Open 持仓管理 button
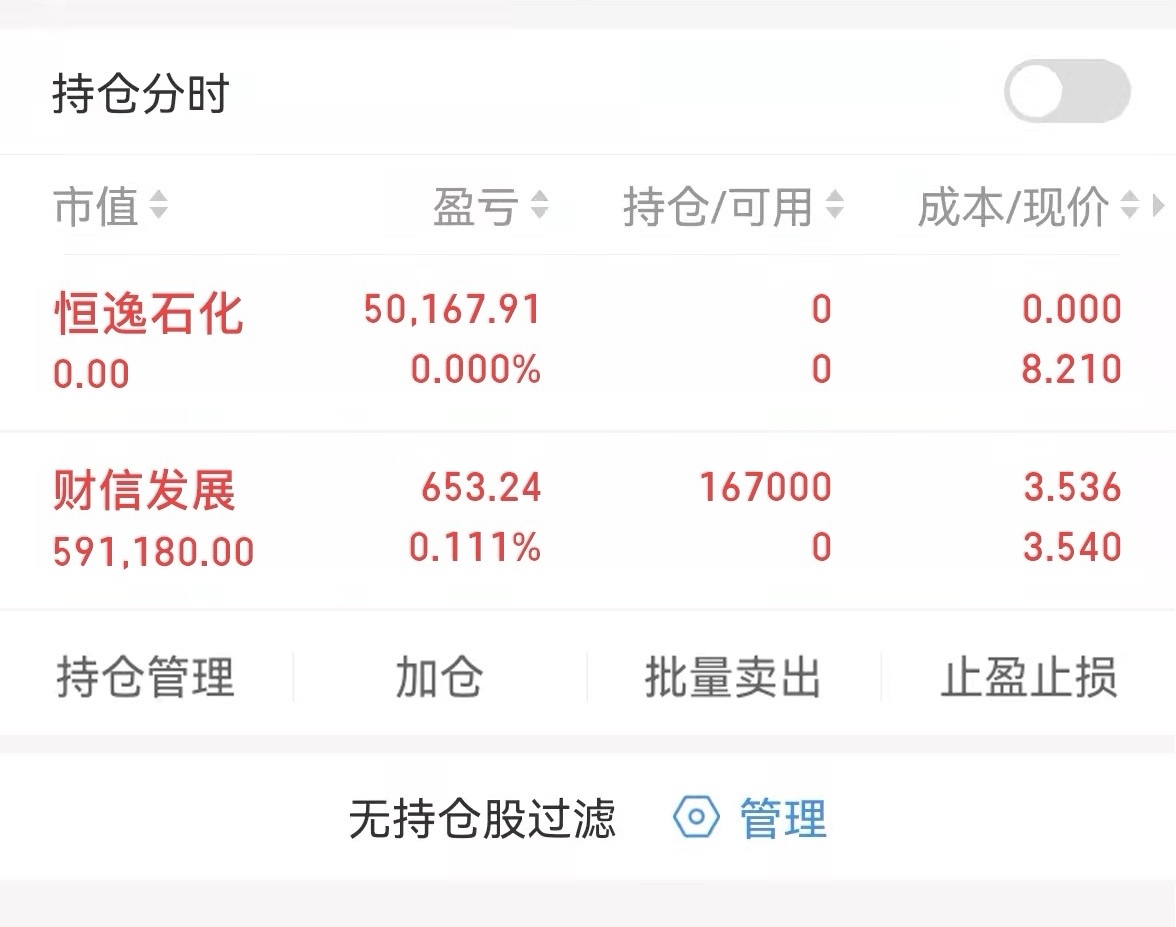The height and width of the screenshot is (927, 1176). pyautogui.click(x=146, y=676)
